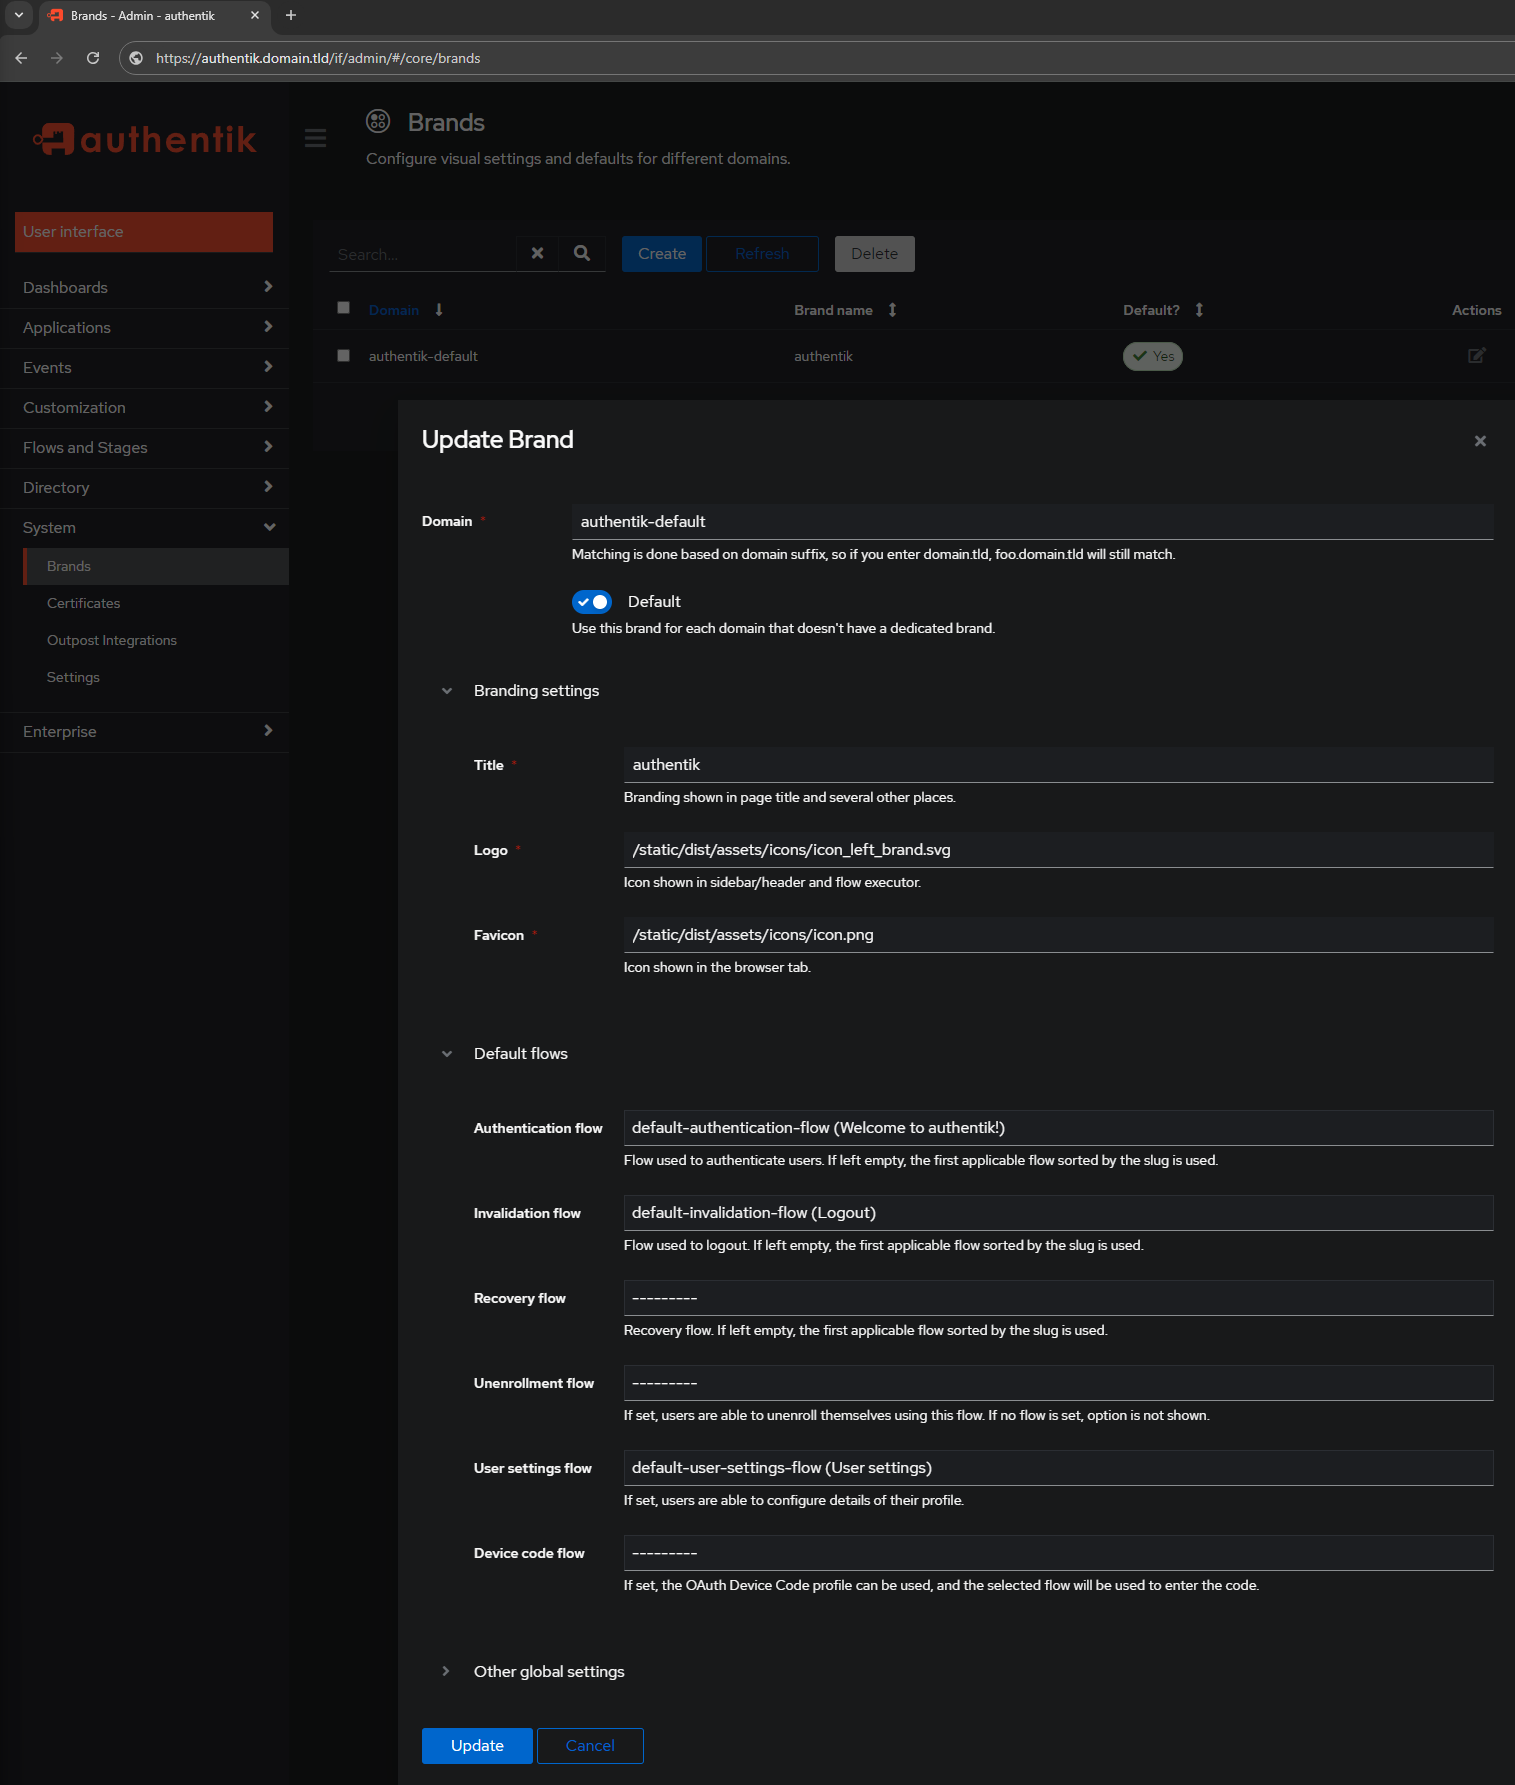Viewport: 1515px width, 1785px height.
Task: Click the browser address bar URL
Action: (x=318, y=58)
